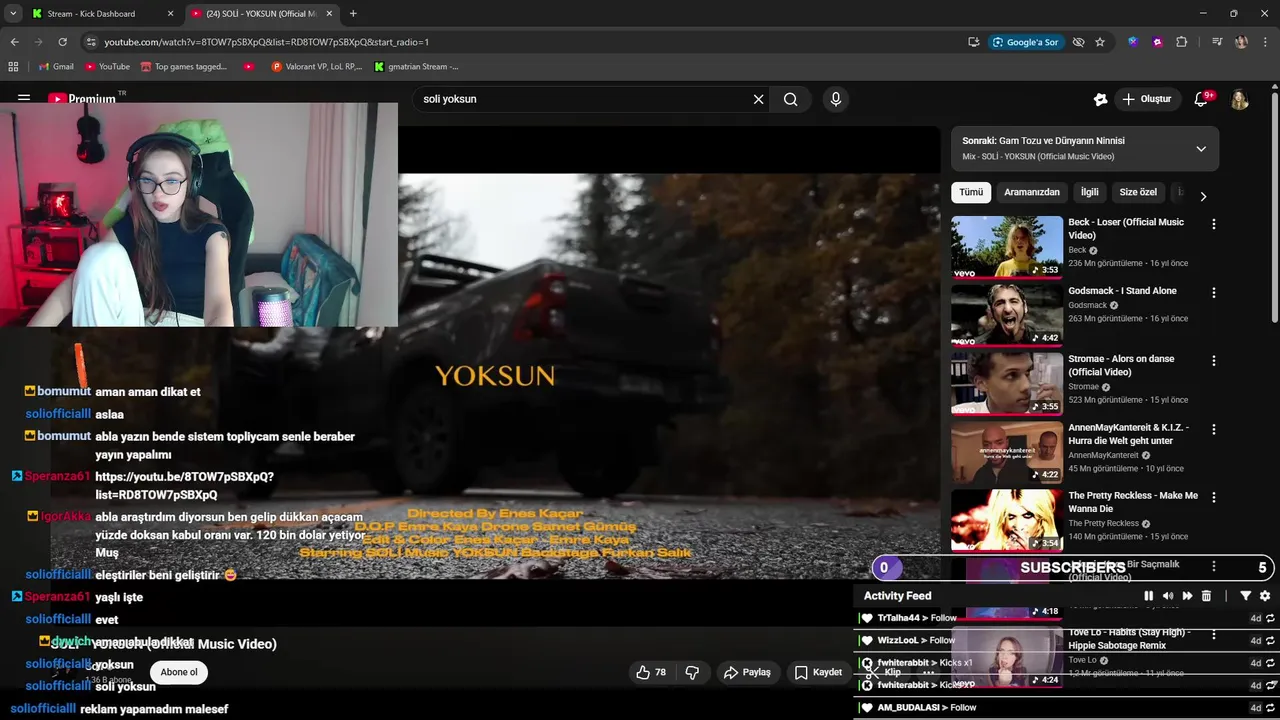The height and width of the screenshot is (720, 1280).
Task: Open the YouTube account avatar menu
Action: pos(1240,100)
